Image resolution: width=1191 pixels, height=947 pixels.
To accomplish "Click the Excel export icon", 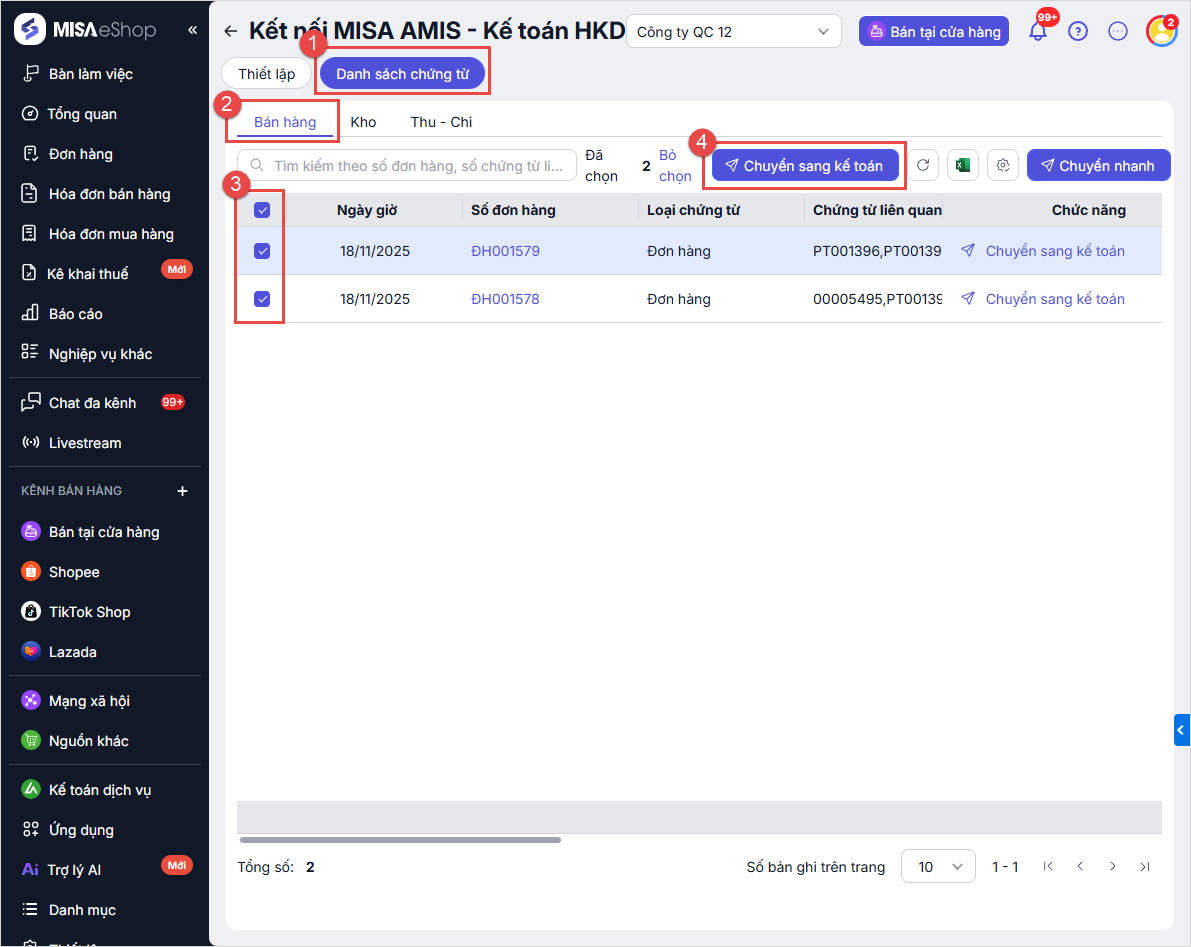I will [x=963, y=166].
